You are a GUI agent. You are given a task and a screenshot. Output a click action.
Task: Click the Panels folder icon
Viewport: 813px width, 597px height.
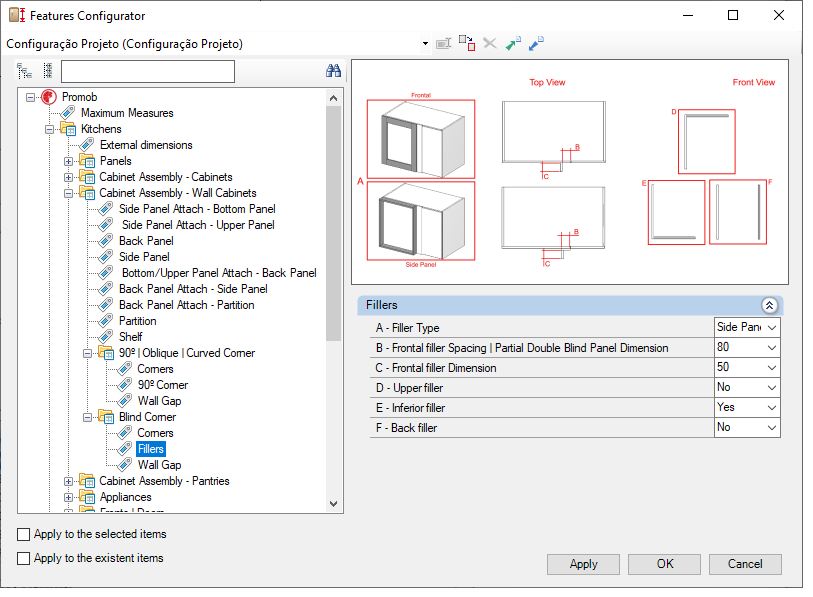coord(87,161)
